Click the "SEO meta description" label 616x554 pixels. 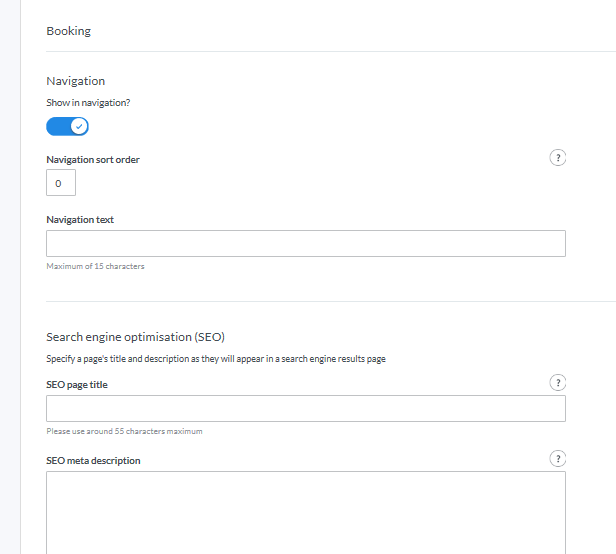coord(93,461)
